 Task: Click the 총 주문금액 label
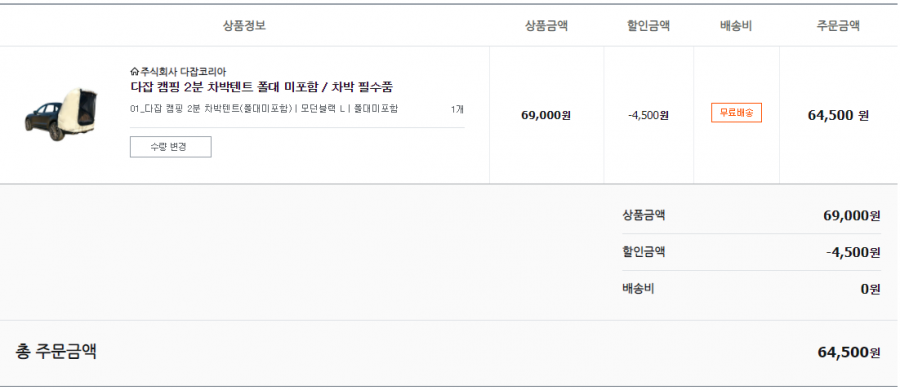(56, 352)
